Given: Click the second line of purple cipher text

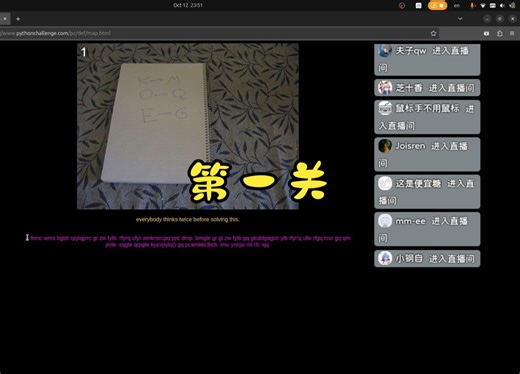Looking at the screenshot, I should pos(187,245).
